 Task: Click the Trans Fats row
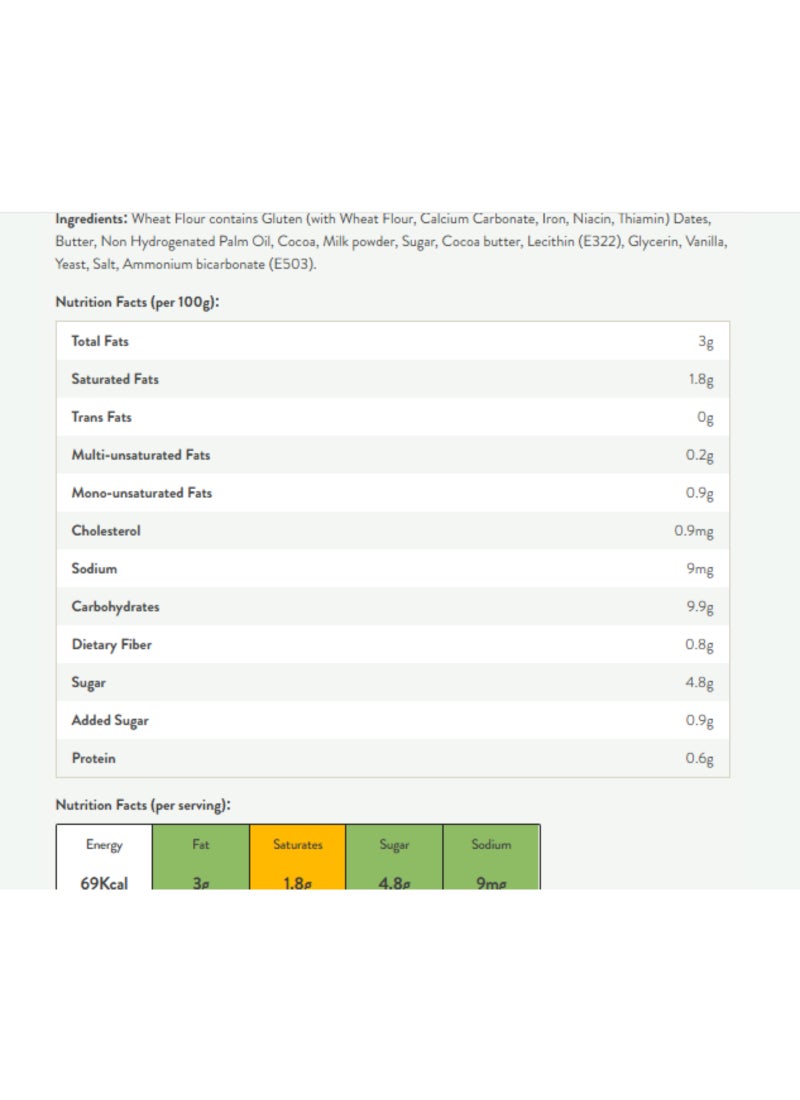(393, 417)
